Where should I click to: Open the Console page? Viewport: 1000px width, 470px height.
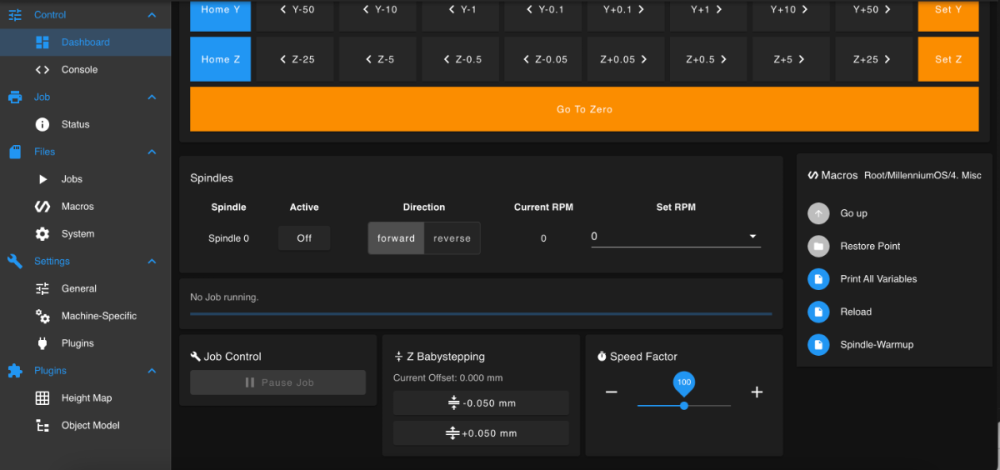(x=85, y=70)
